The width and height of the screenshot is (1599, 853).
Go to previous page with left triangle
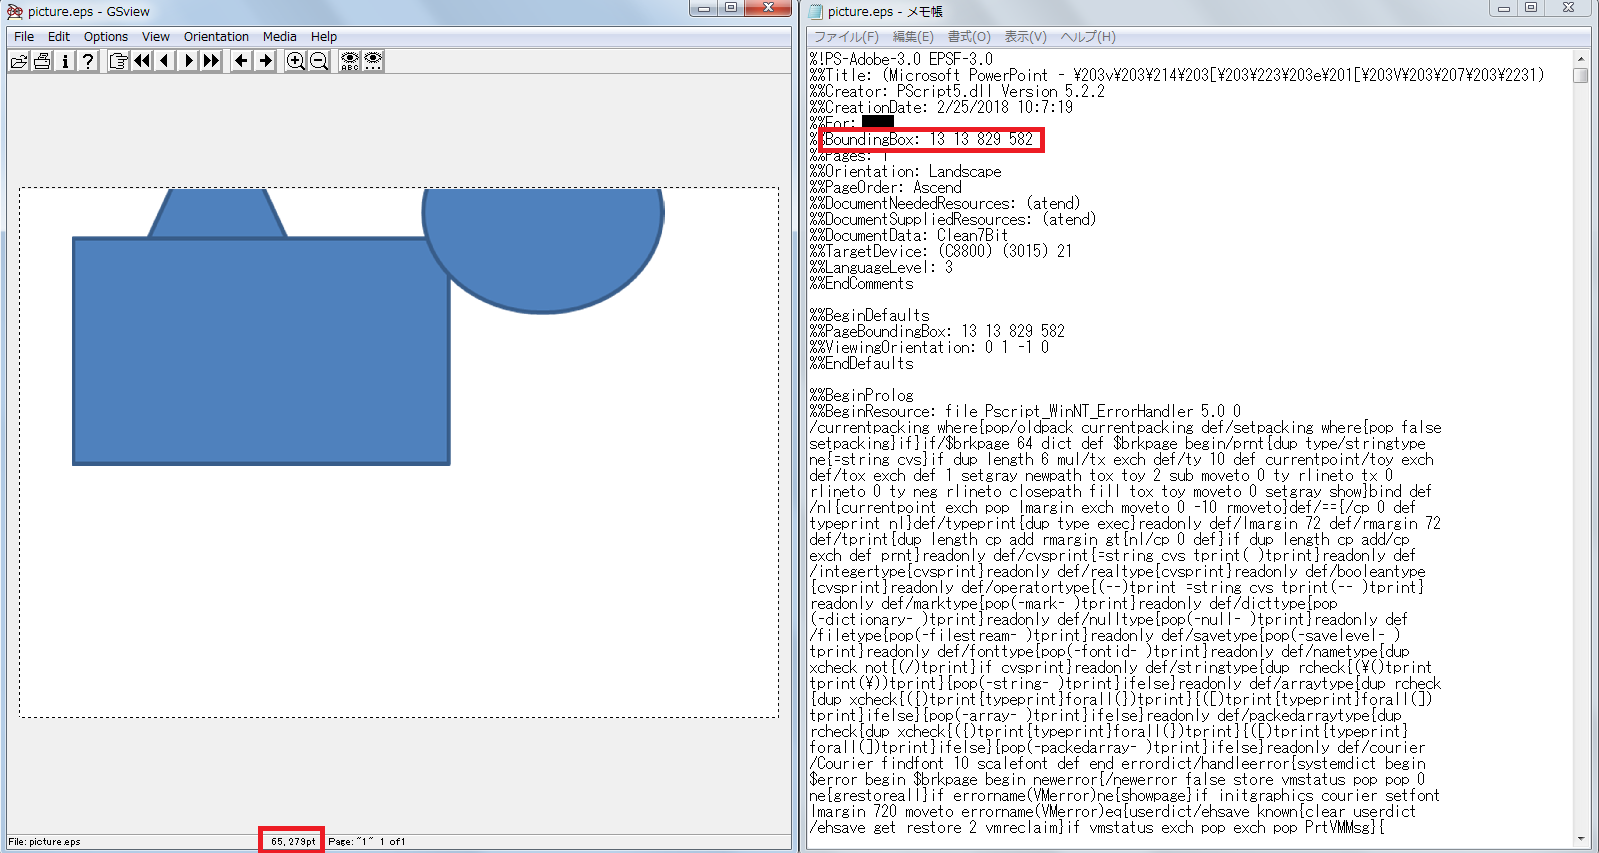[165, 61]
